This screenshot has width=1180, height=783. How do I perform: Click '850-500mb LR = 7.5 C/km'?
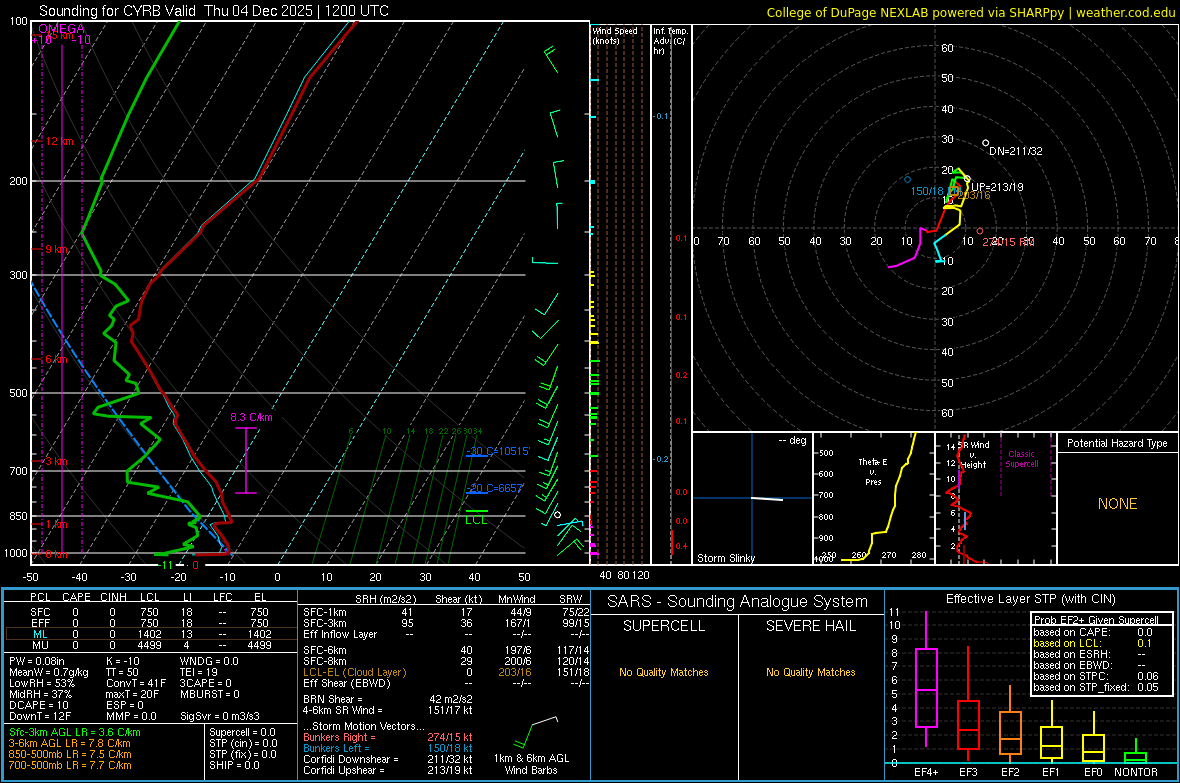pyautogui.click(x=70, y=754)
